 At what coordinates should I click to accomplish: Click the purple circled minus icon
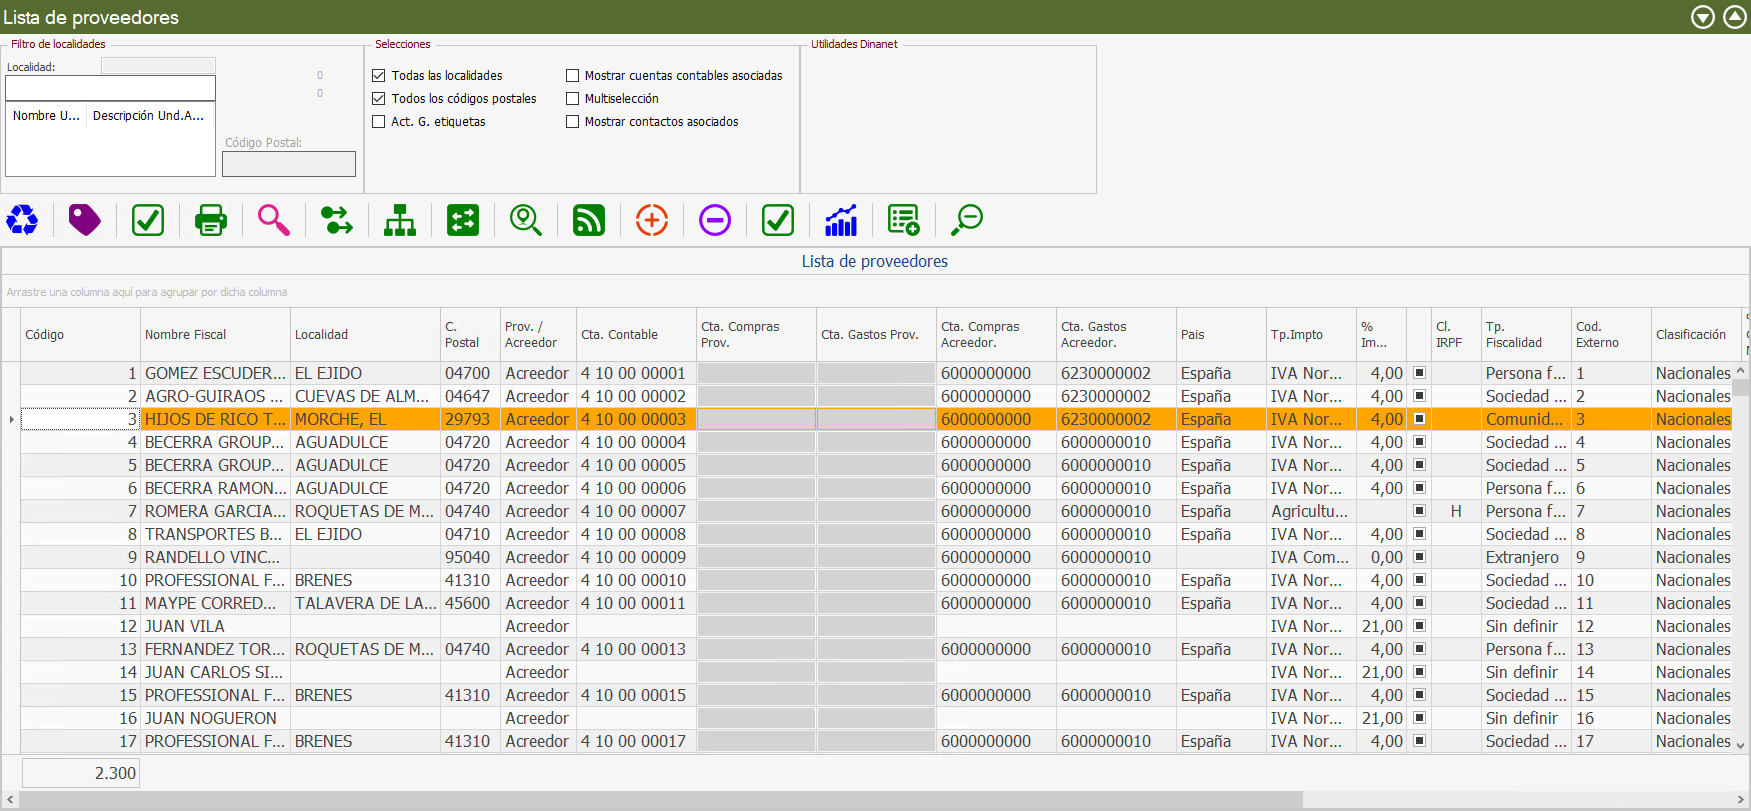(715, 220)
